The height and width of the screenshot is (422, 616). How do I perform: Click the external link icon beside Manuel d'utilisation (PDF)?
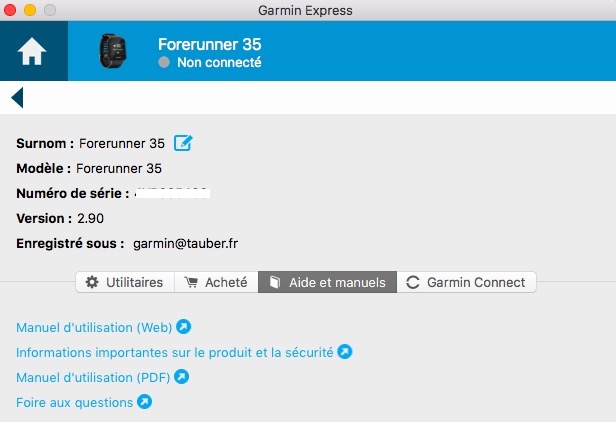181,377
